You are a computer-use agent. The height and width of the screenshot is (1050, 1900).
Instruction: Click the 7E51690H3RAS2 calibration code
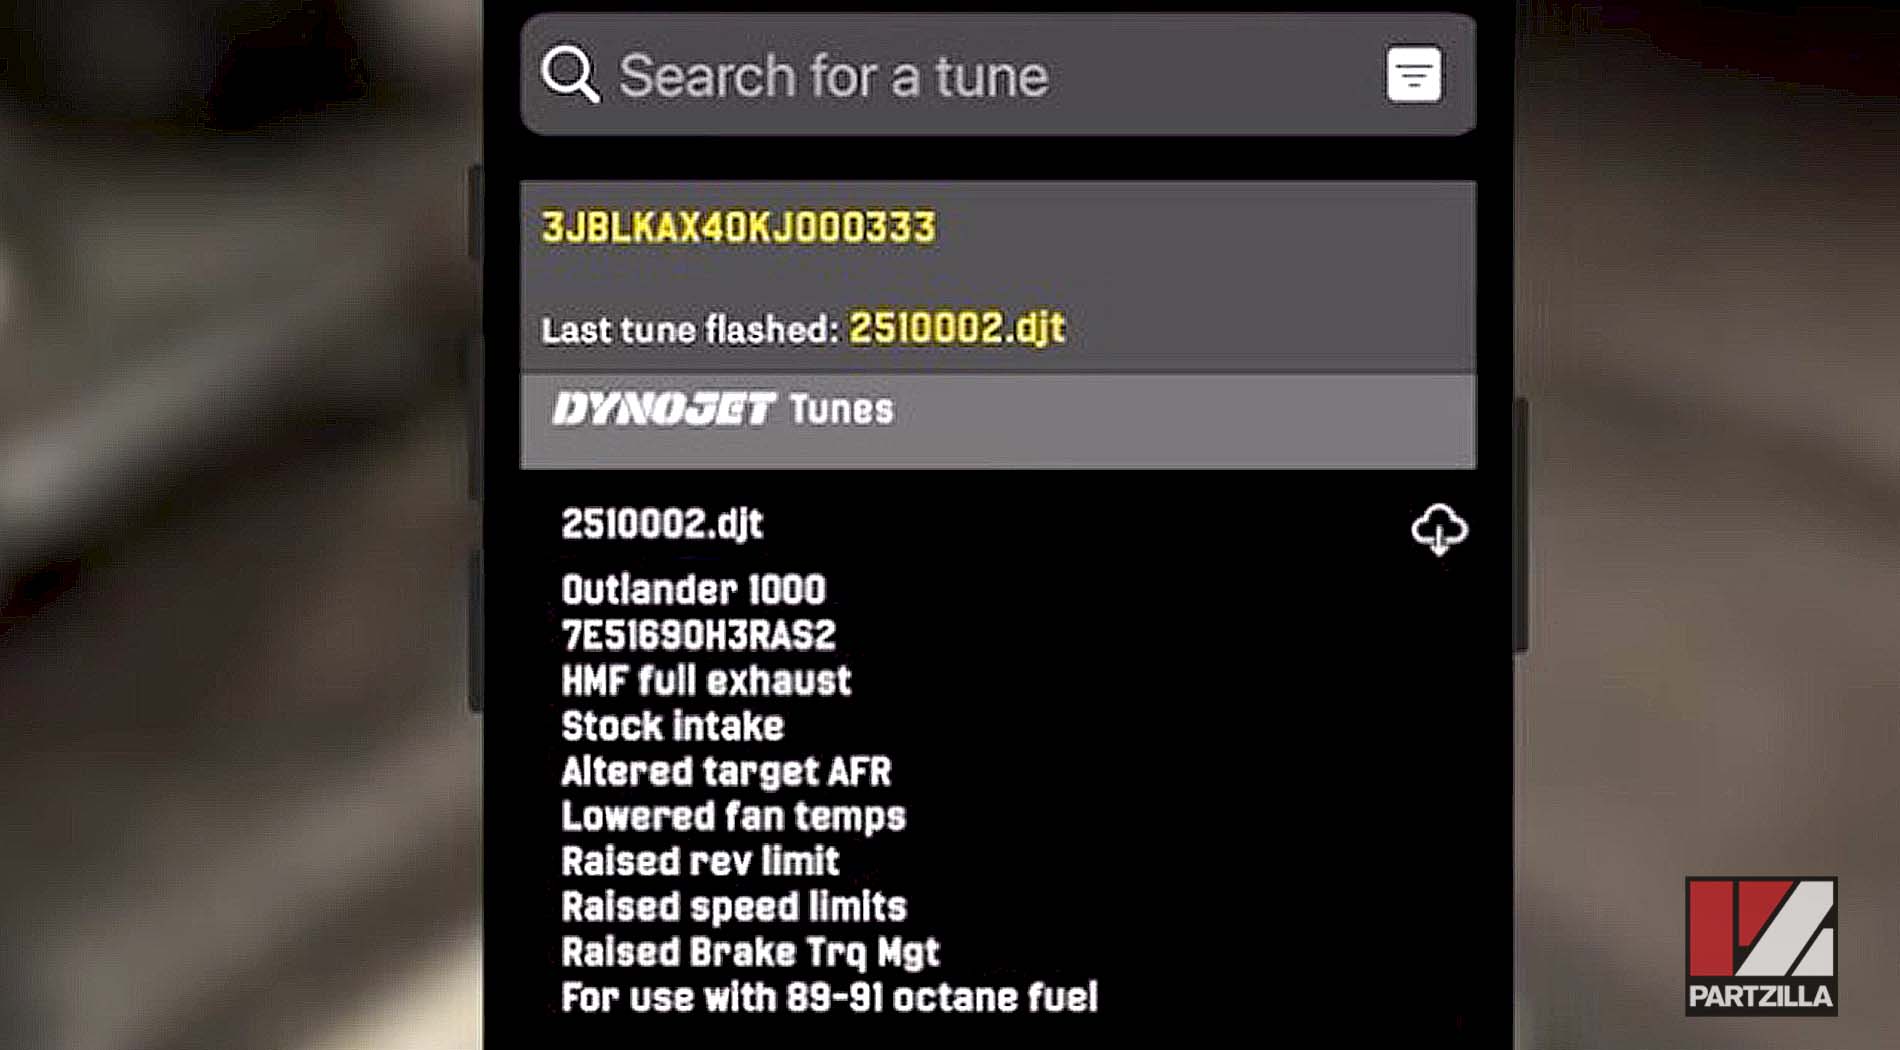pyautogui.click(x=698, y=636)
